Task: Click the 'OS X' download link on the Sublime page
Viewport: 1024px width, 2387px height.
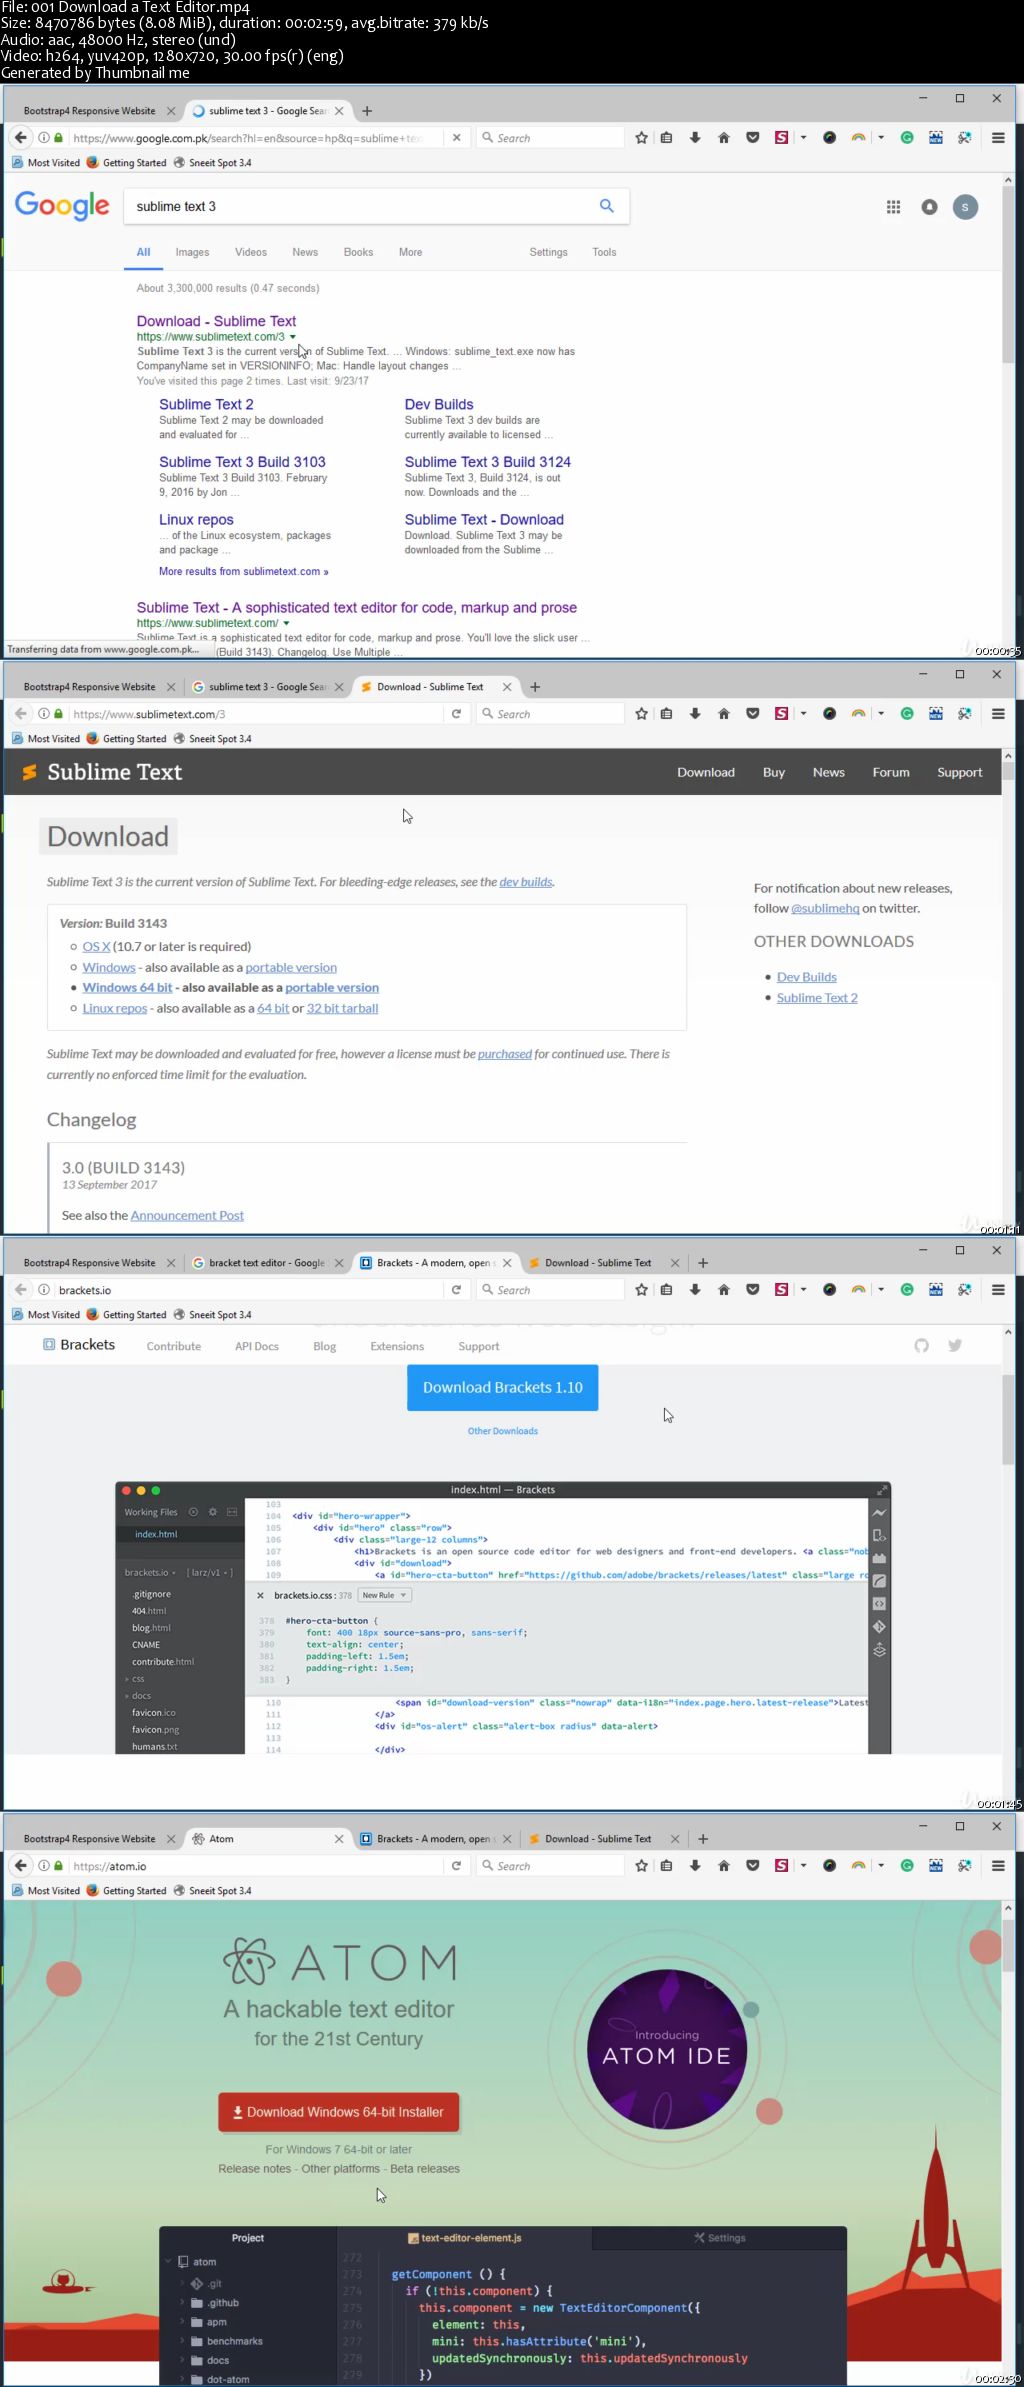Action: coord(96,946)
